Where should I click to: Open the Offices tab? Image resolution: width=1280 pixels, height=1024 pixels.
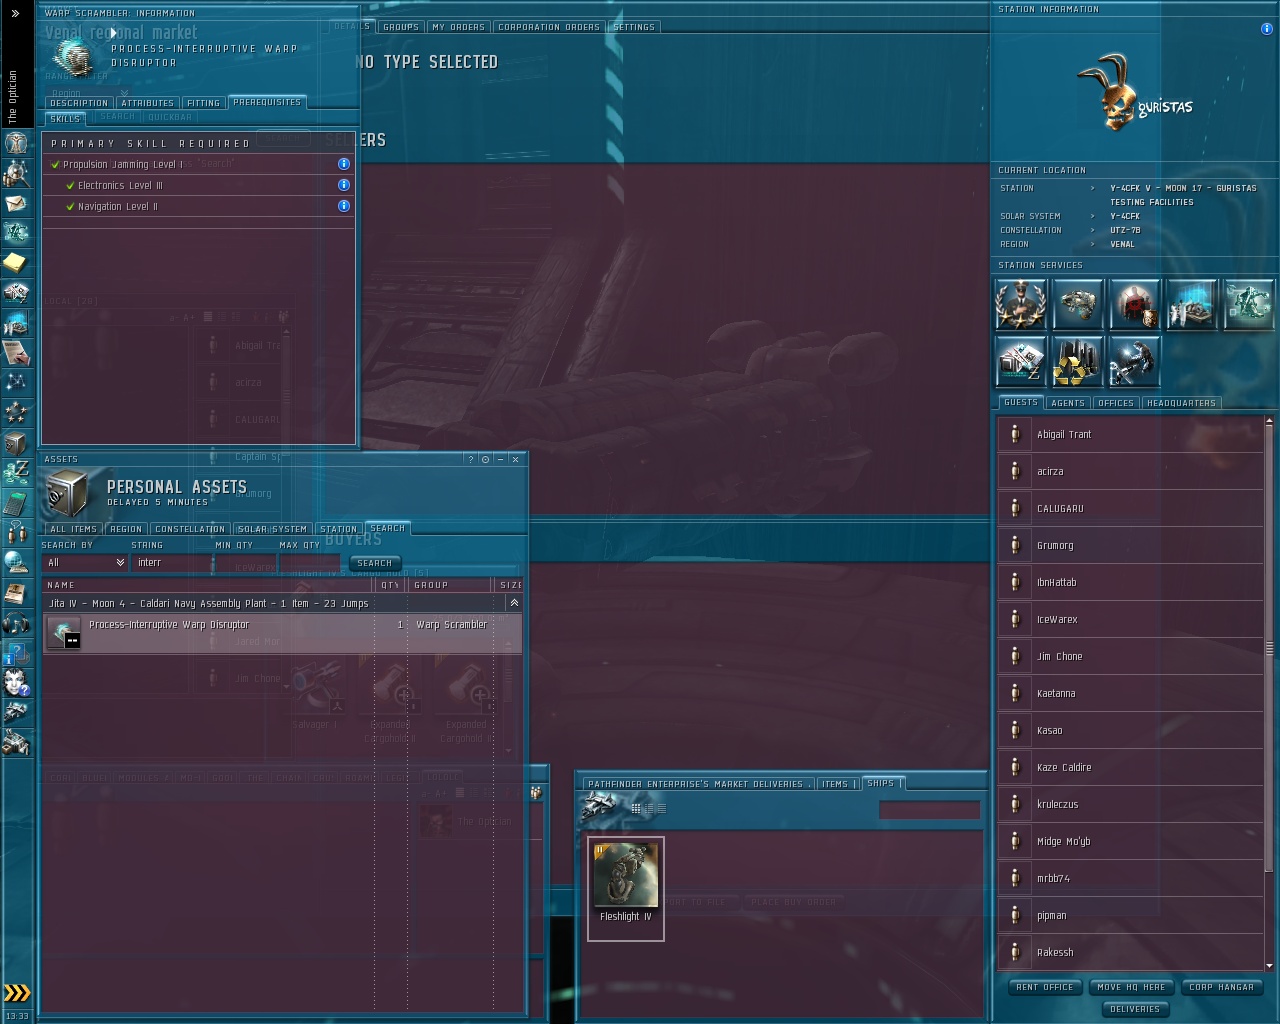point(1116,403)
